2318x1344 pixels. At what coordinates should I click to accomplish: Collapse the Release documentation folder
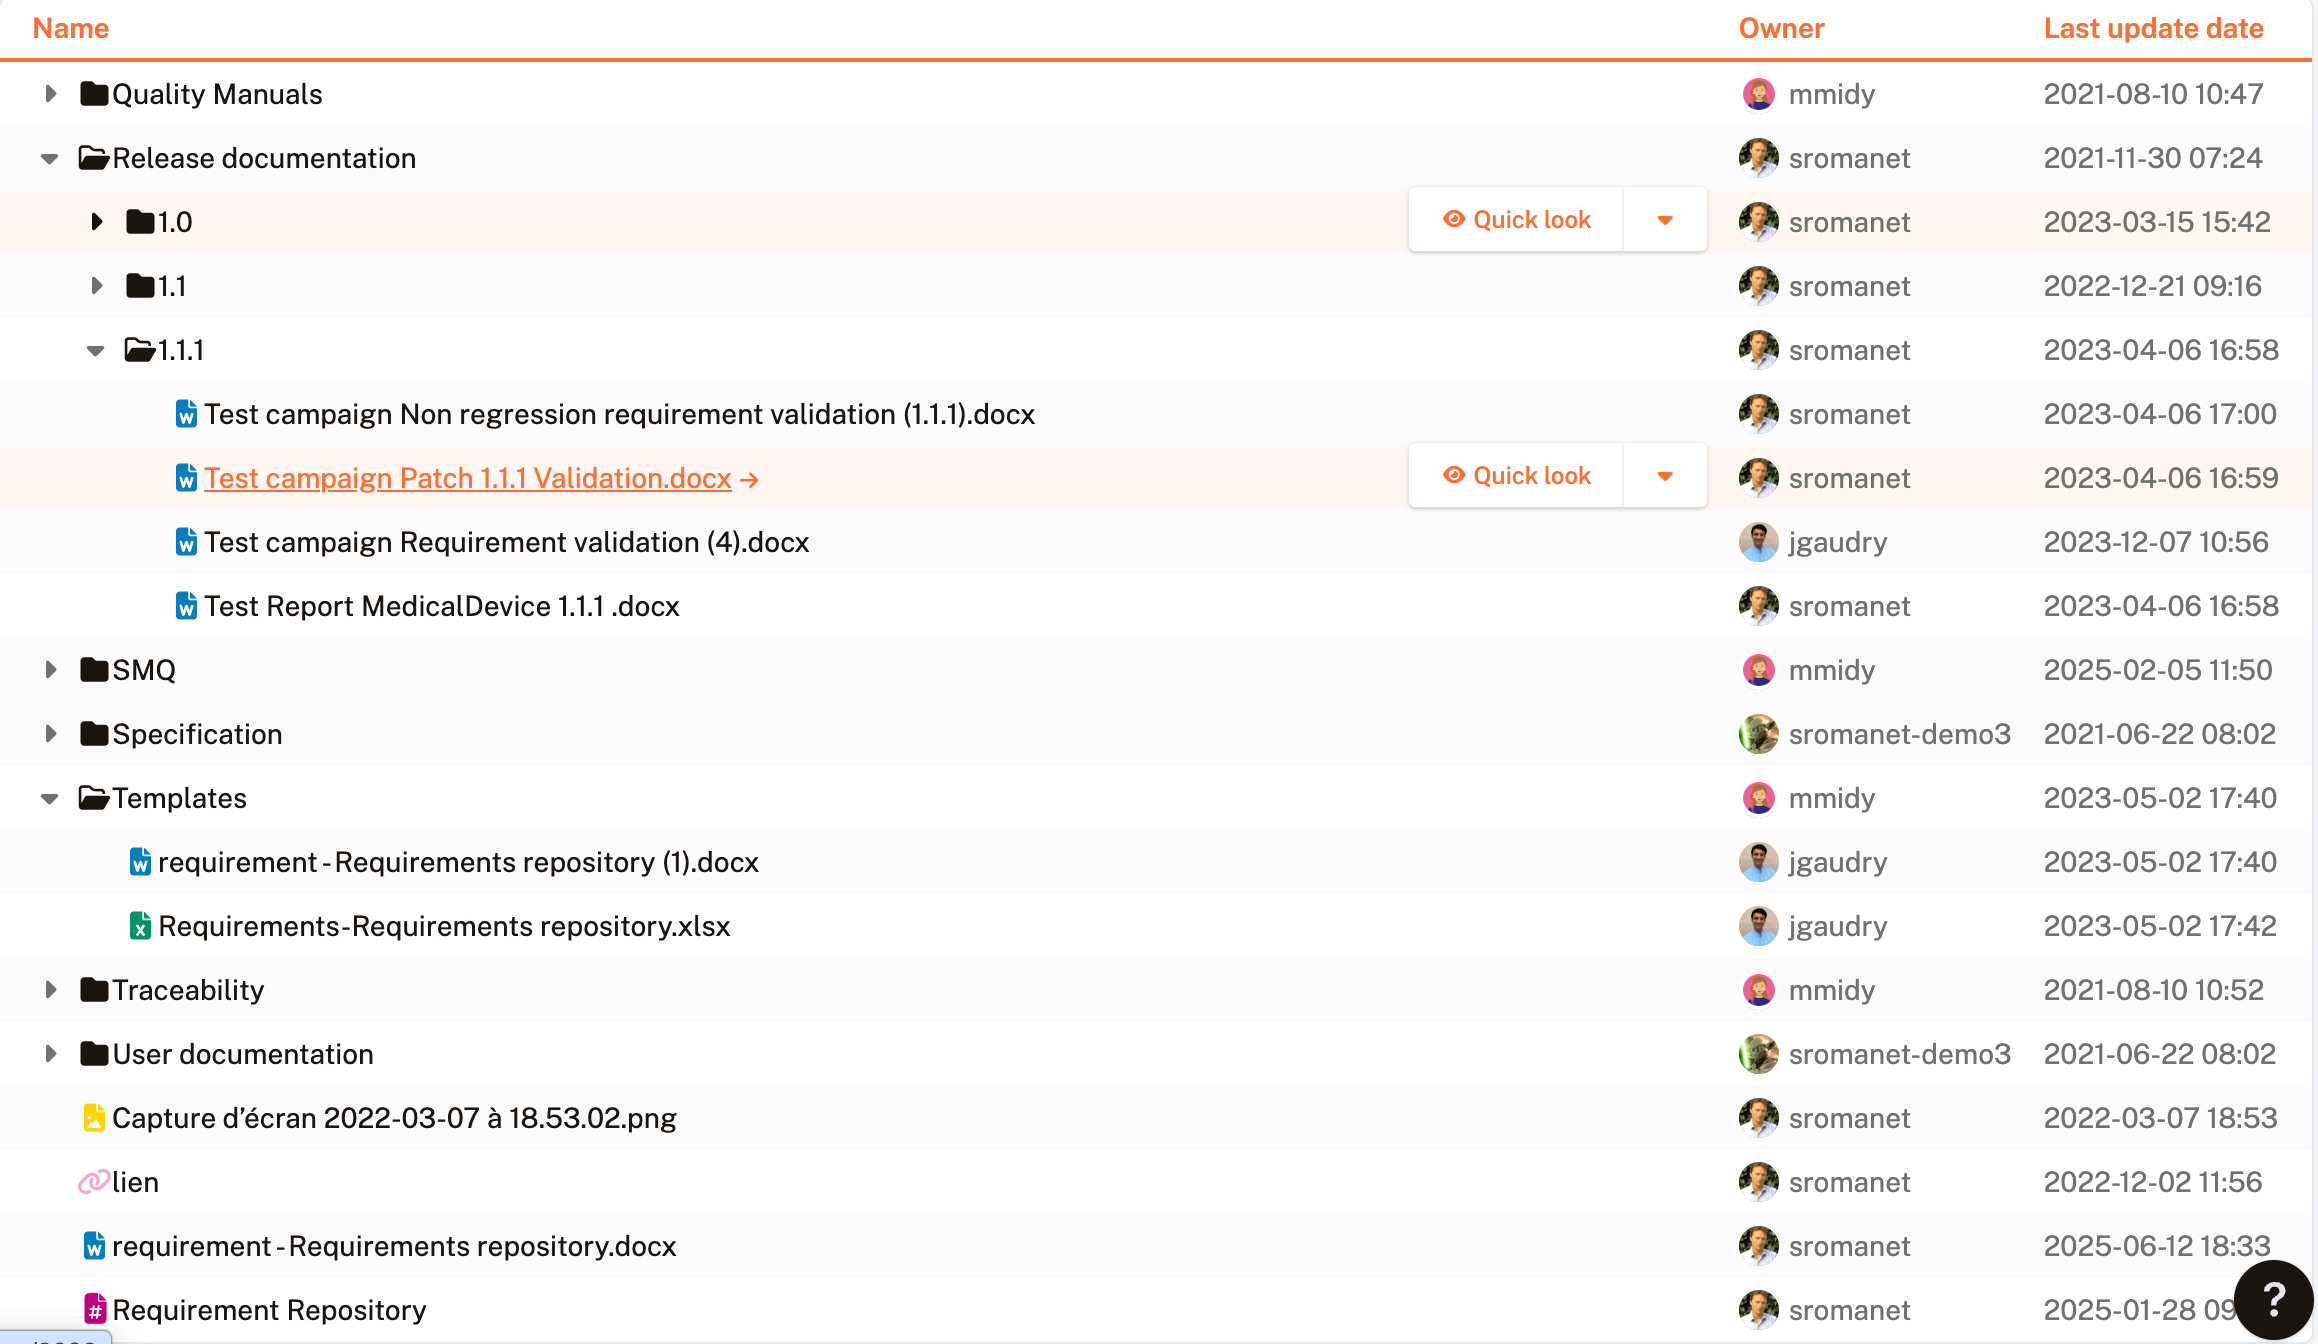[49, 158]
